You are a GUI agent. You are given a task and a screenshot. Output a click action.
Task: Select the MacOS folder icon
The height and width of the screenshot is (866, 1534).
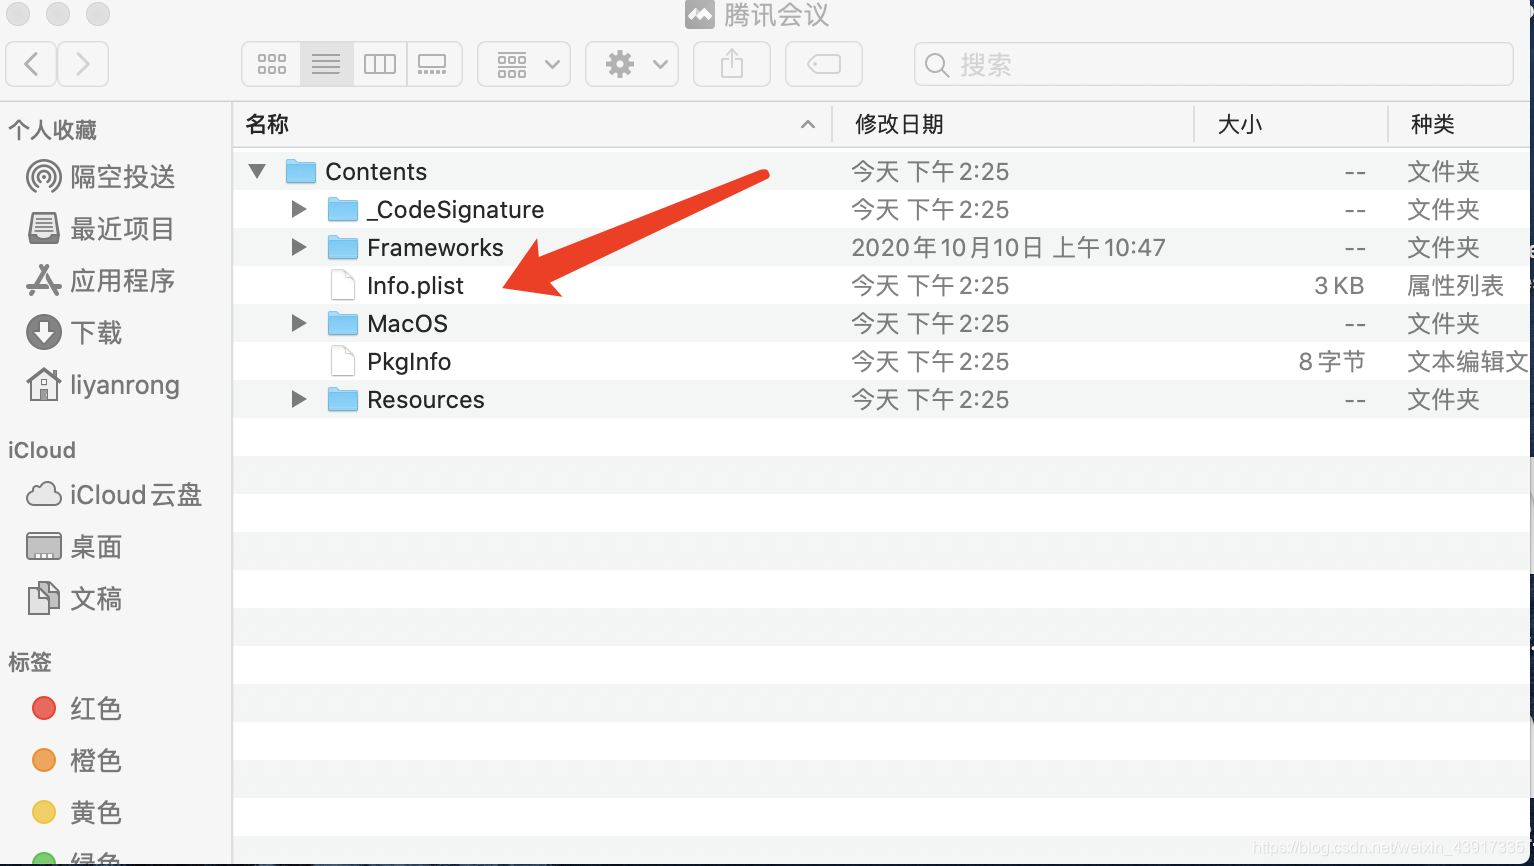point(343,324)
